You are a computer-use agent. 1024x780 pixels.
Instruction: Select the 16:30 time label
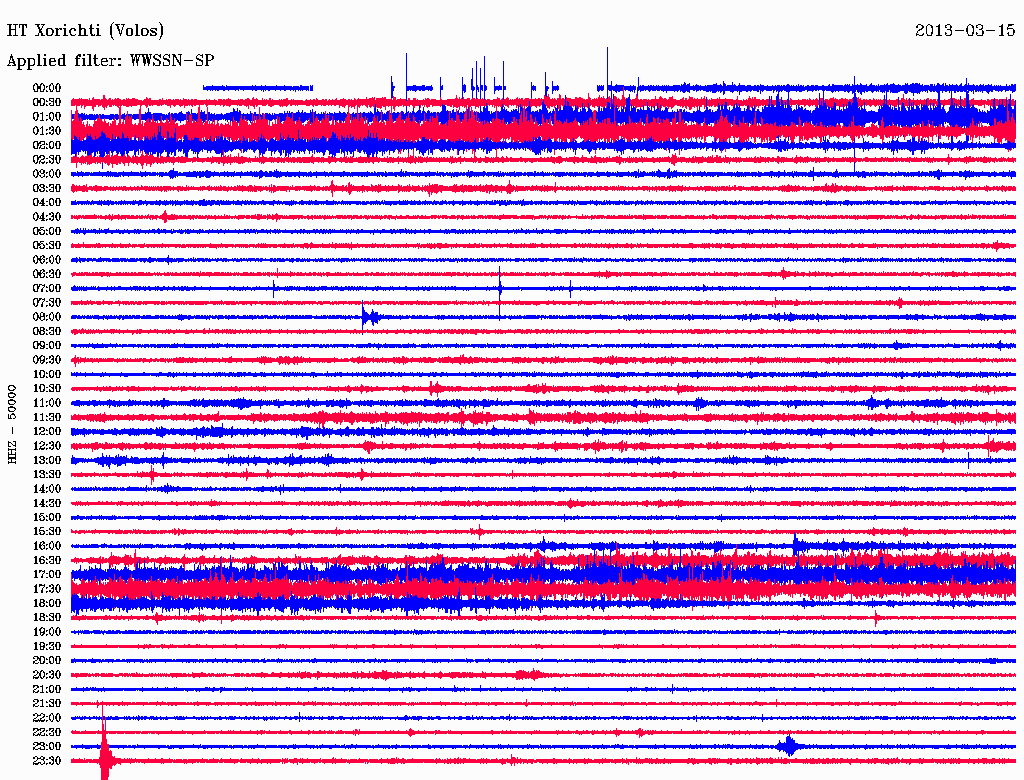point(47,561)
